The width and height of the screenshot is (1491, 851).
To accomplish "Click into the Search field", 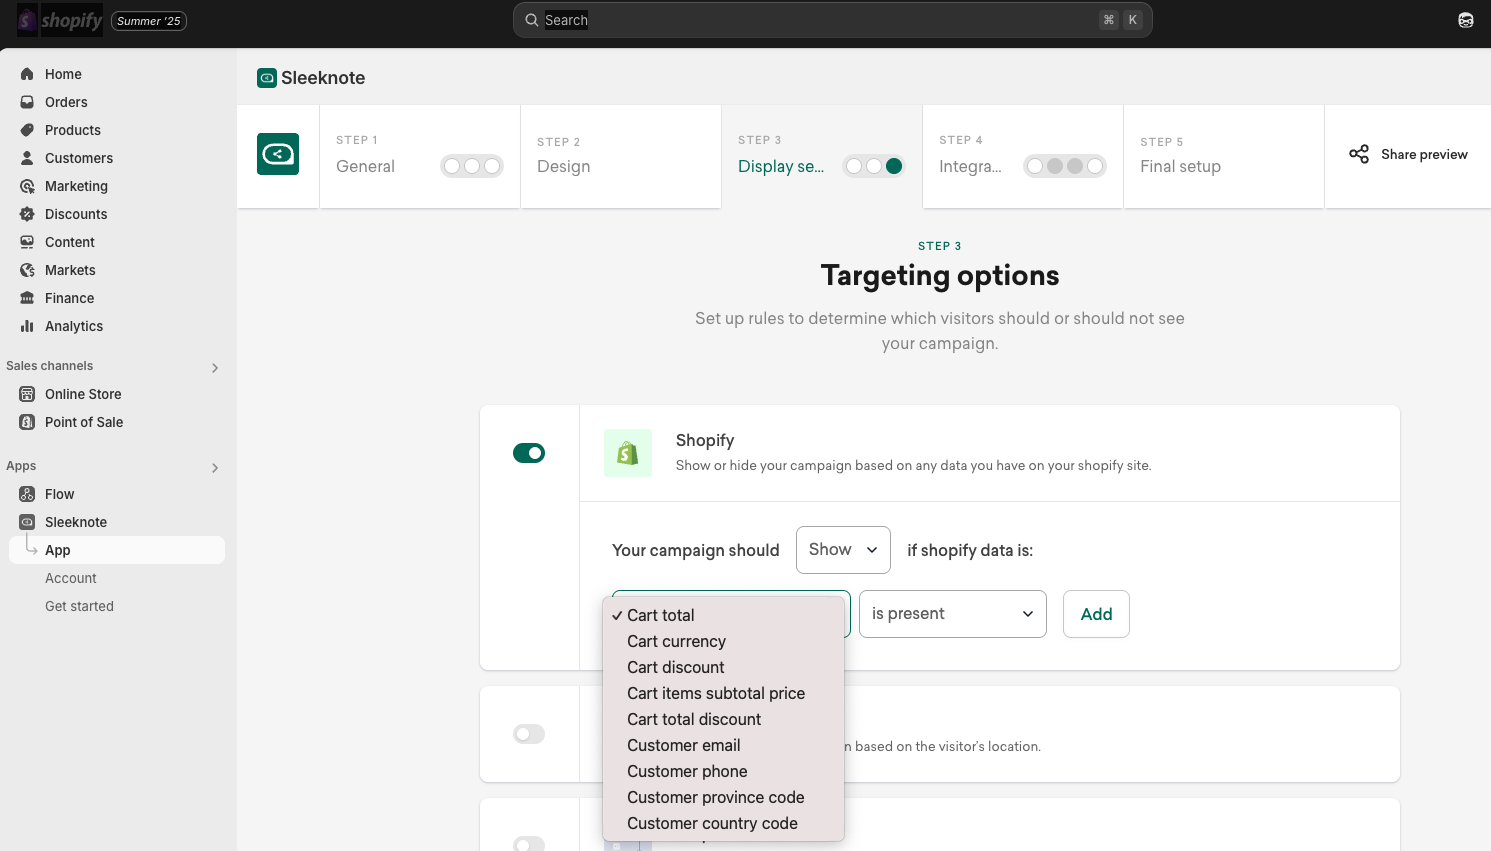I will pyautogui.click(x=832, y=20).
